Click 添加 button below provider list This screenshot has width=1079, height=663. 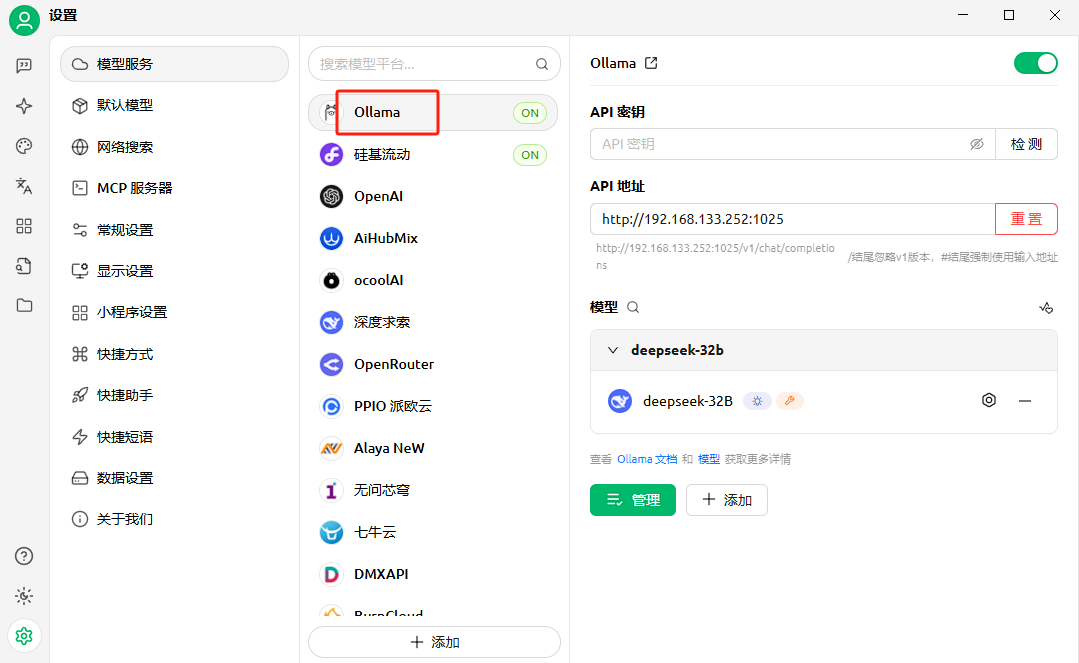434,642
